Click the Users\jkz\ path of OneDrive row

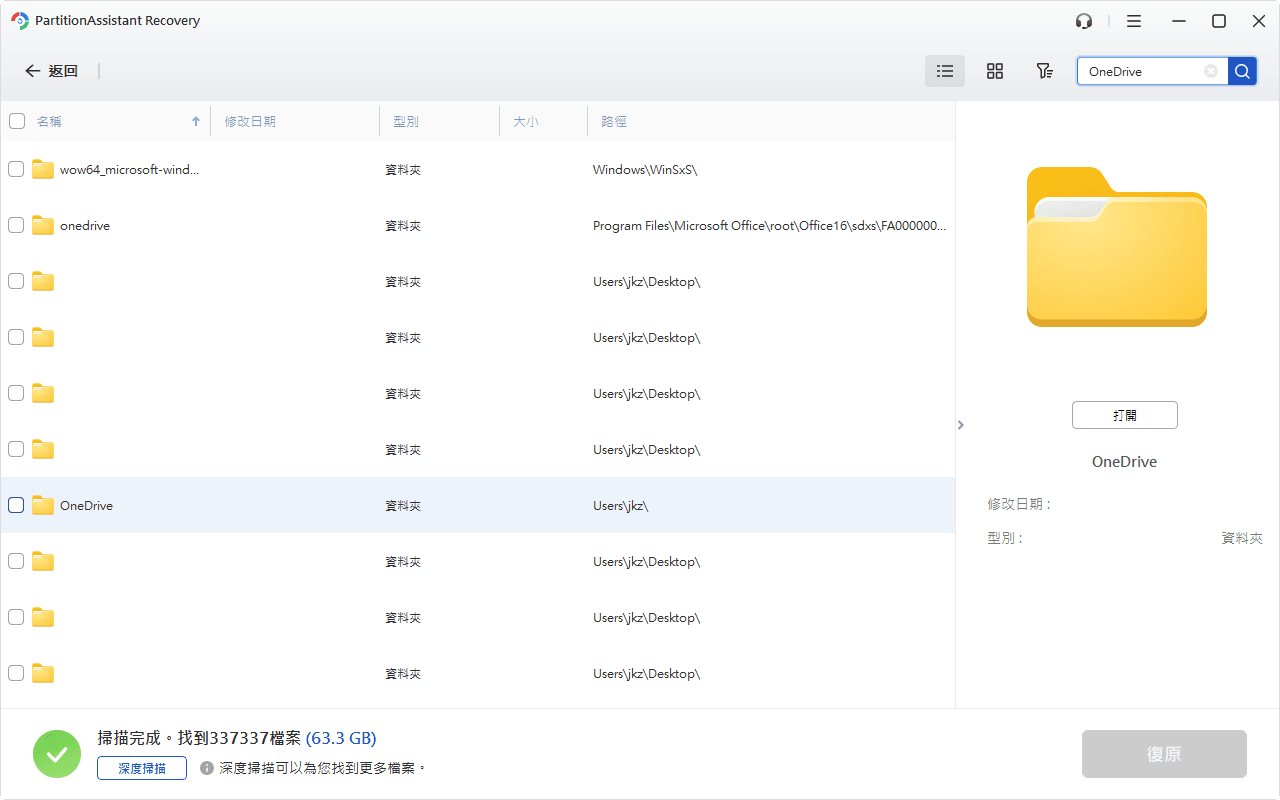tap(621, 506)
